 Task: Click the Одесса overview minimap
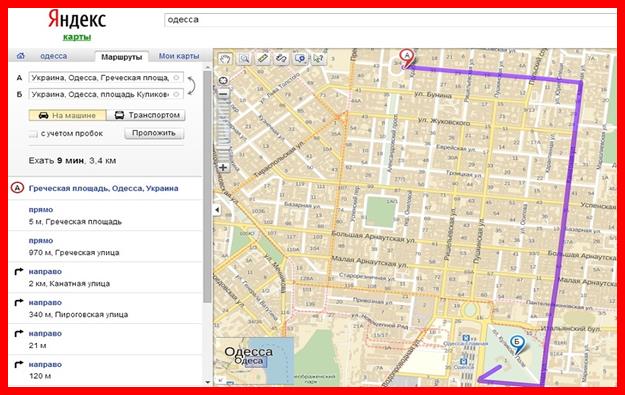[254, 361]
